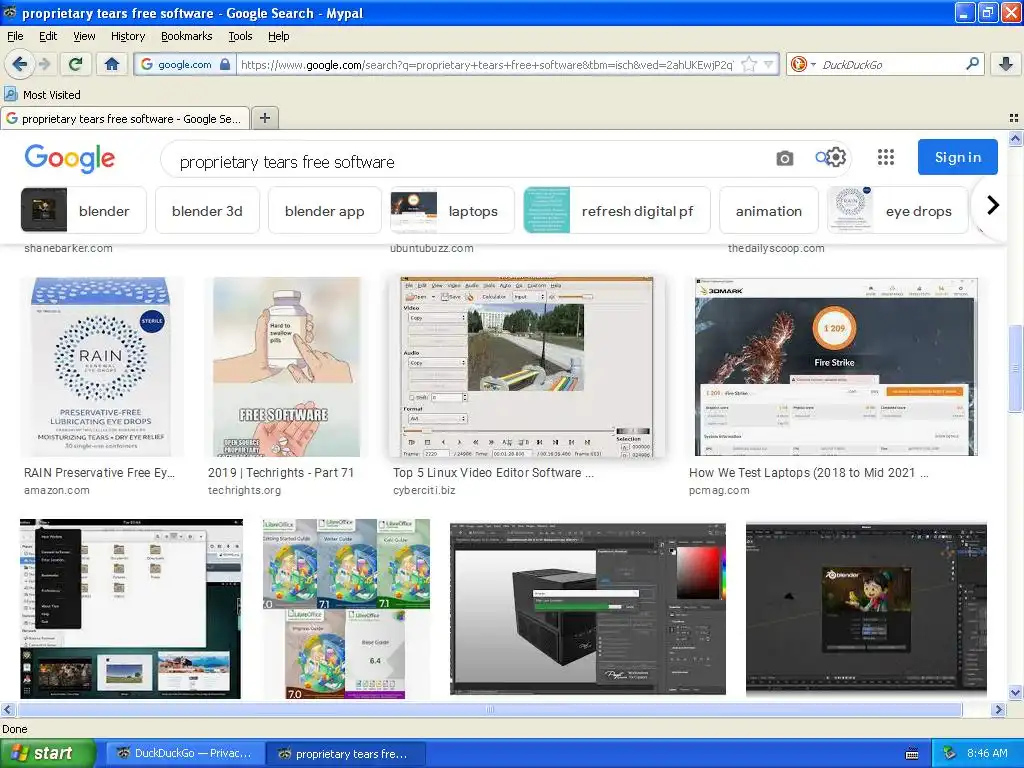The image size is (1024, 768).
Task: Select the proprietary tears Google Search tab
Action: [125, 118]
